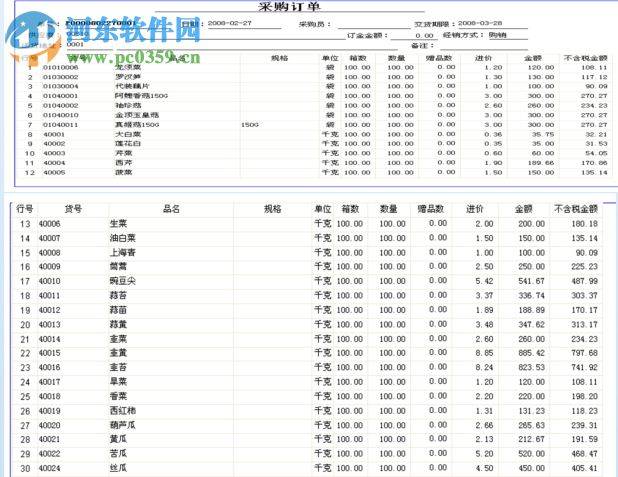Image resolution: width=618 pixels, height=477 pixels.
Task: Select the 购销 distribution method value
Action: tap(497, 35)
